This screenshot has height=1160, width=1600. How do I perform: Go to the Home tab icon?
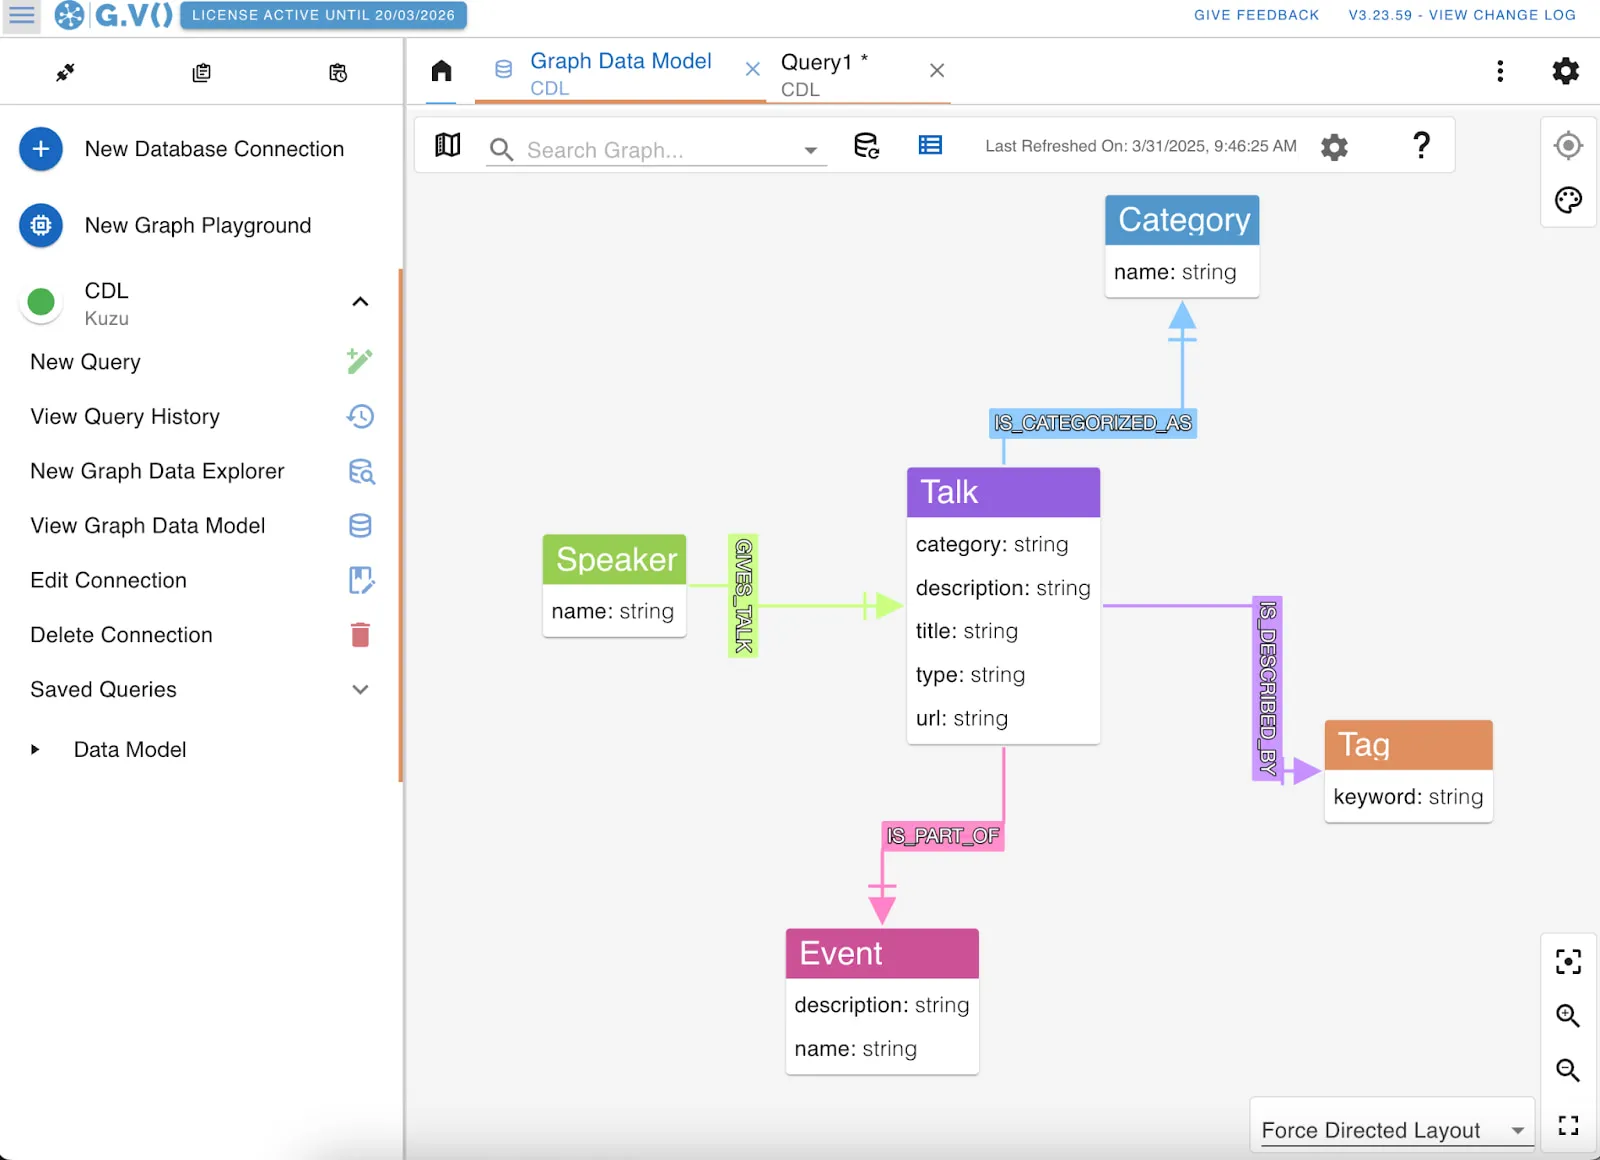point(441,71)
